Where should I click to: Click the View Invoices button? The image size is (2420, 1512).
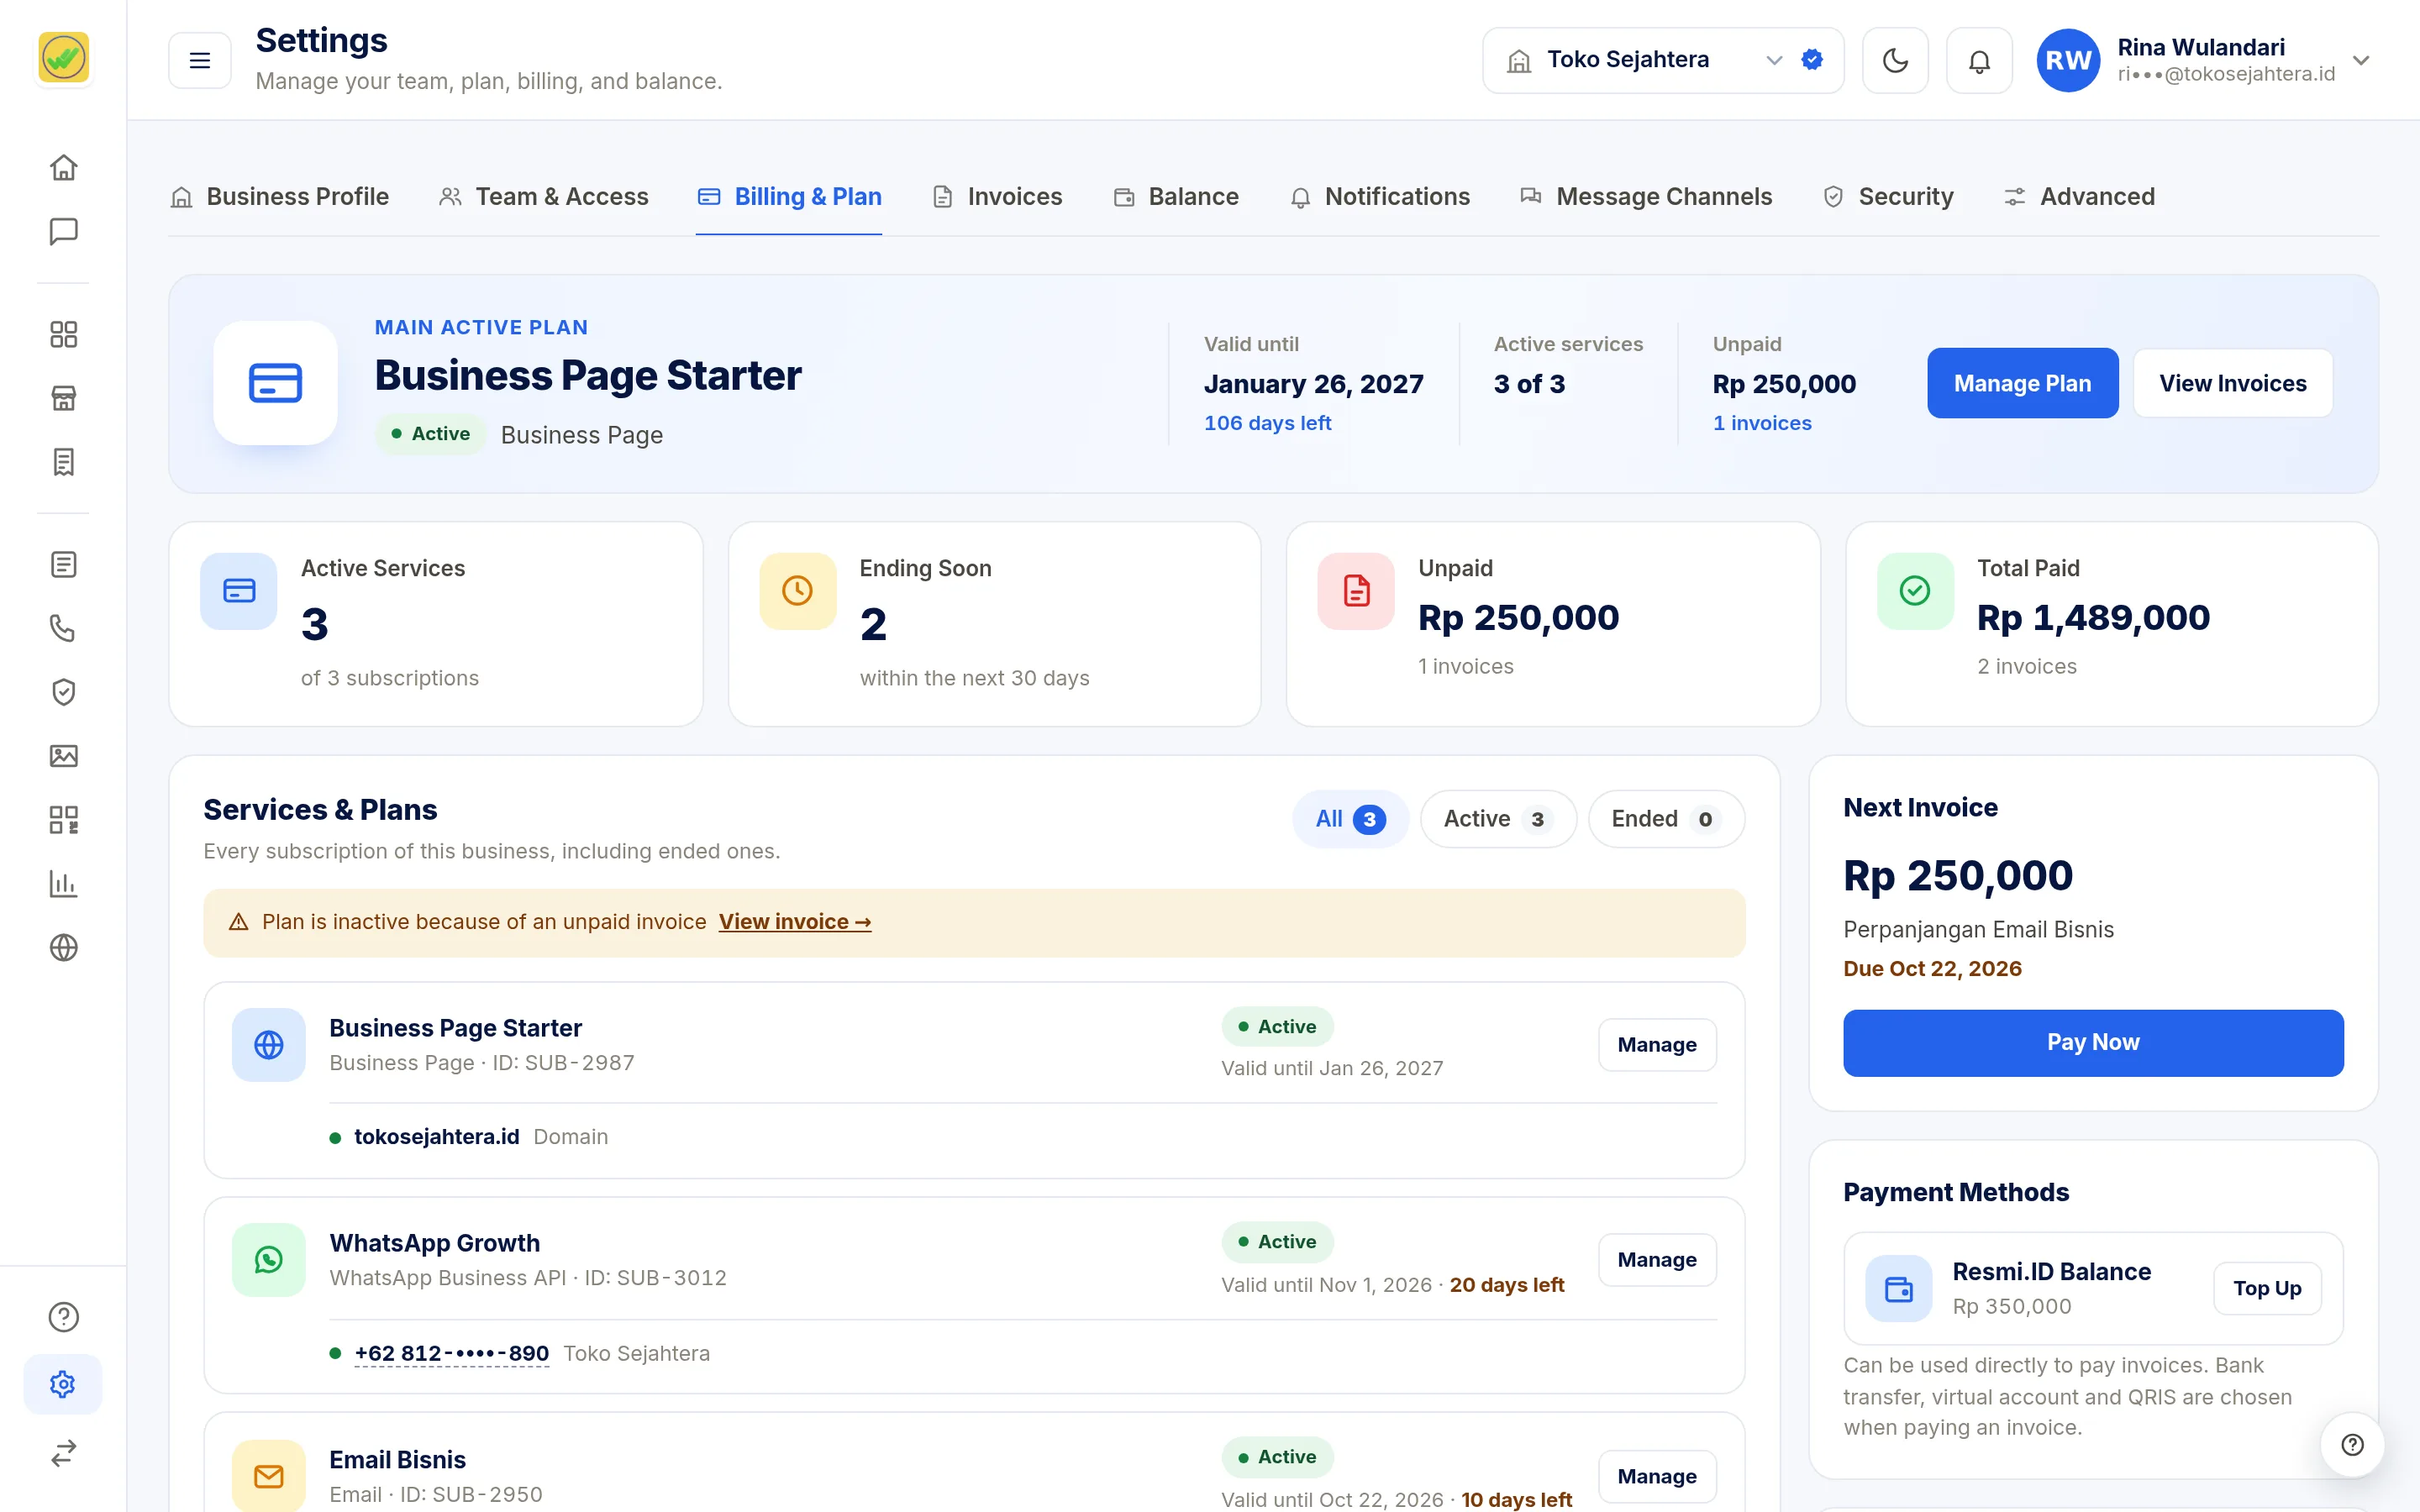(2232, 383)
